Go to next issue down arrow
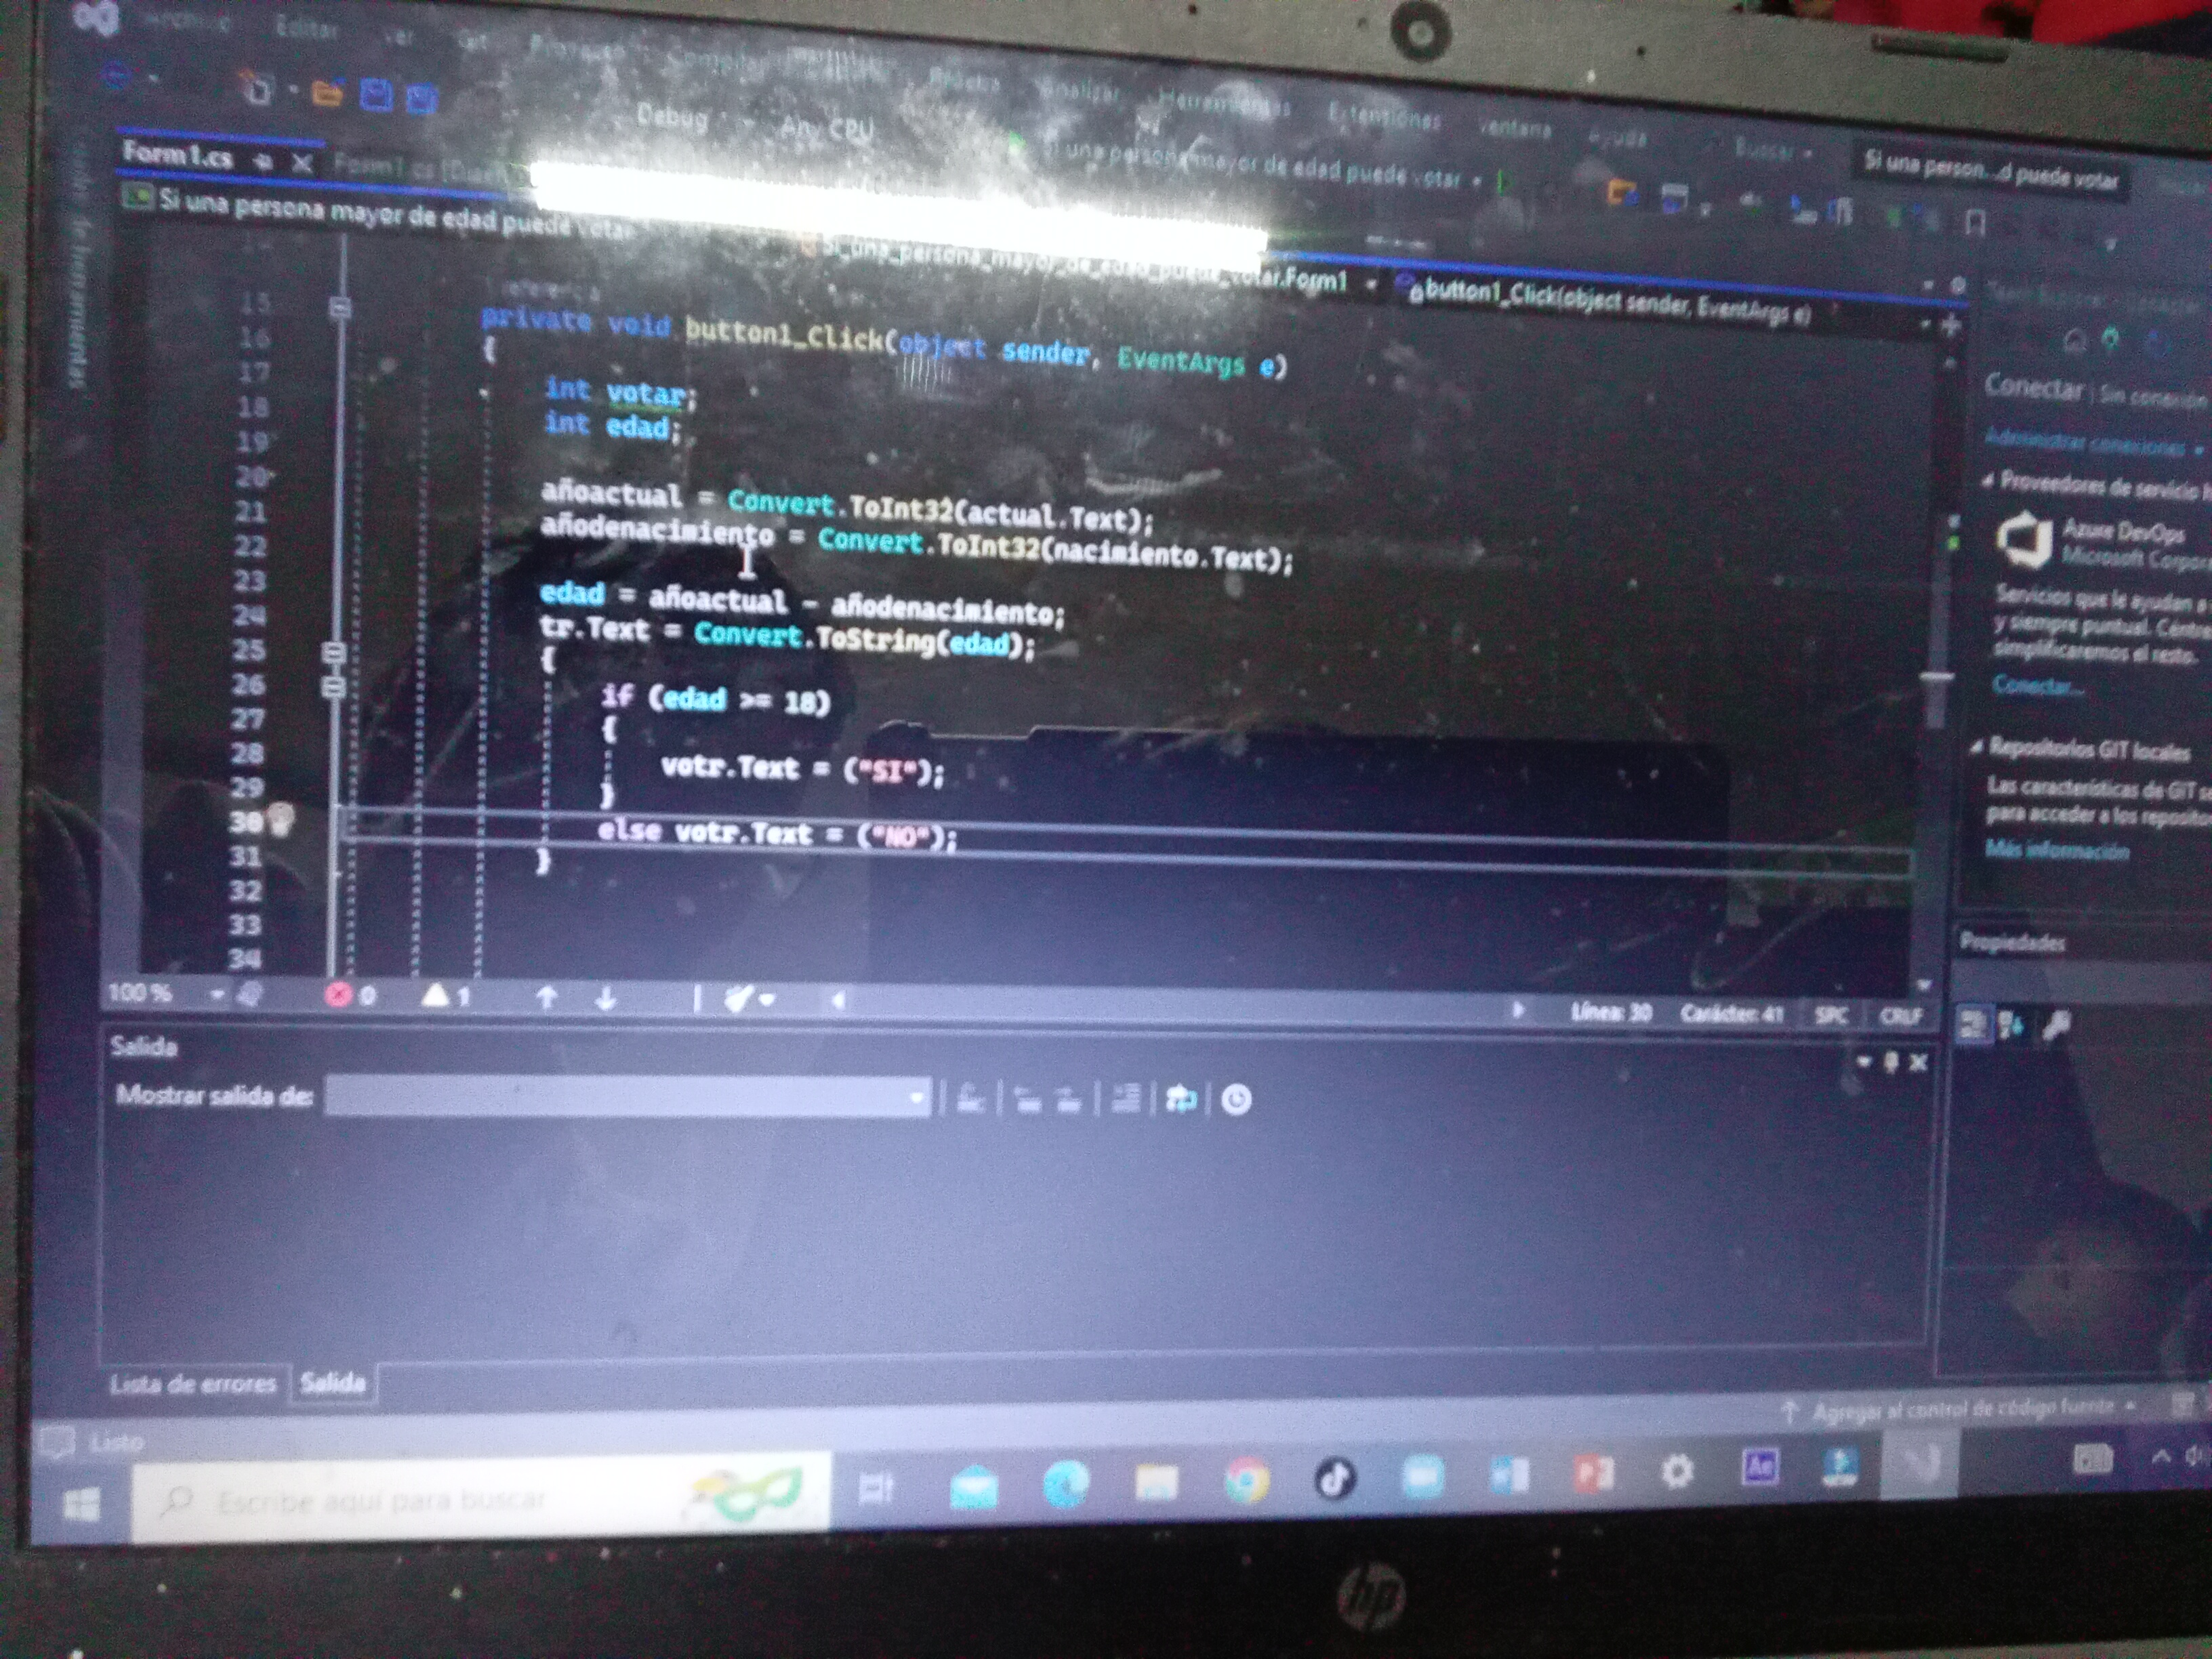Viewport: 2212px width, 1659px height. [x=605, y=999]
